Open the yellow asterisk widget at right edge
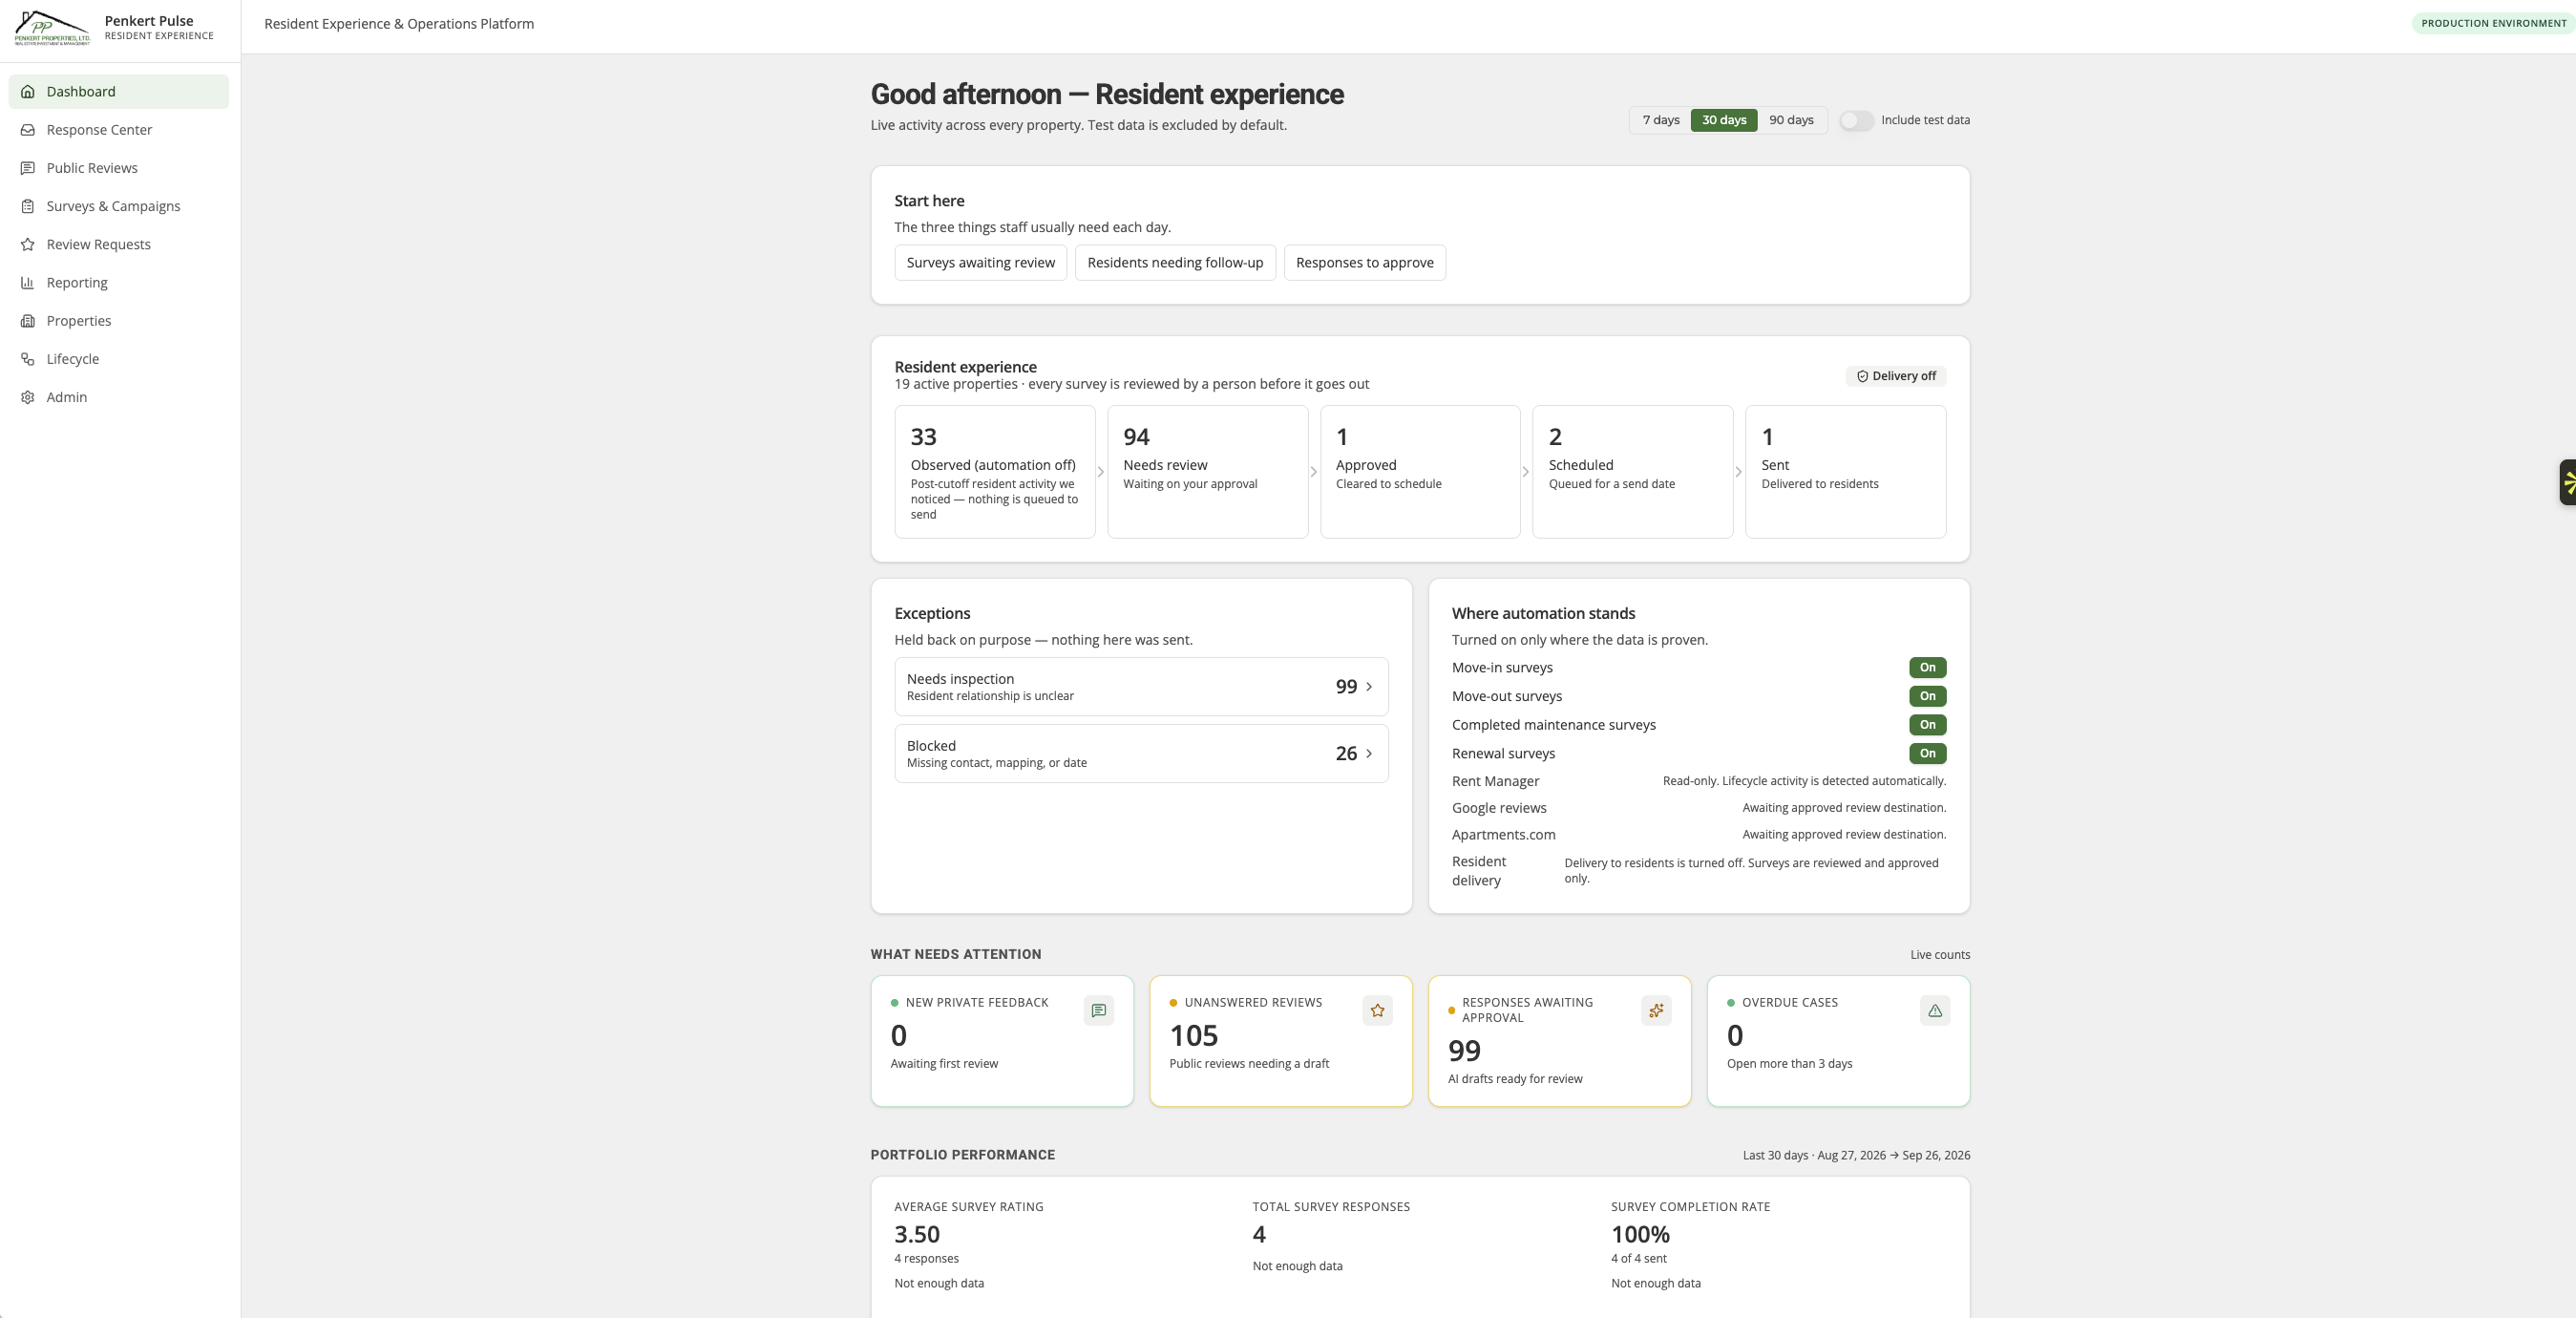The image size is (2576, 1318). pos(2567,482)
